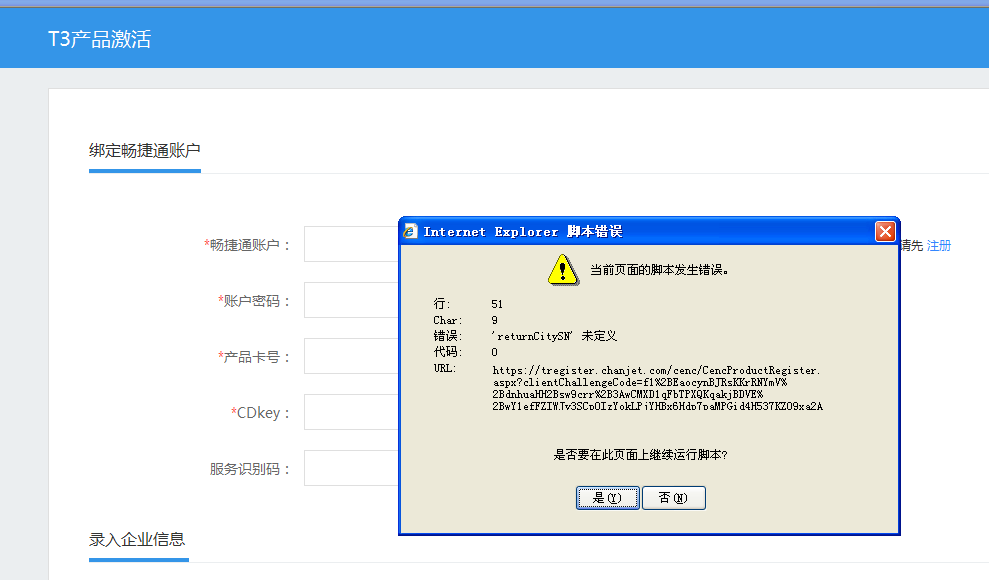The width and height of the screenshot is (989, 580).
Task: Click the 是否要在此页面上继续运行脚本 question text
Action: (640, 455)
